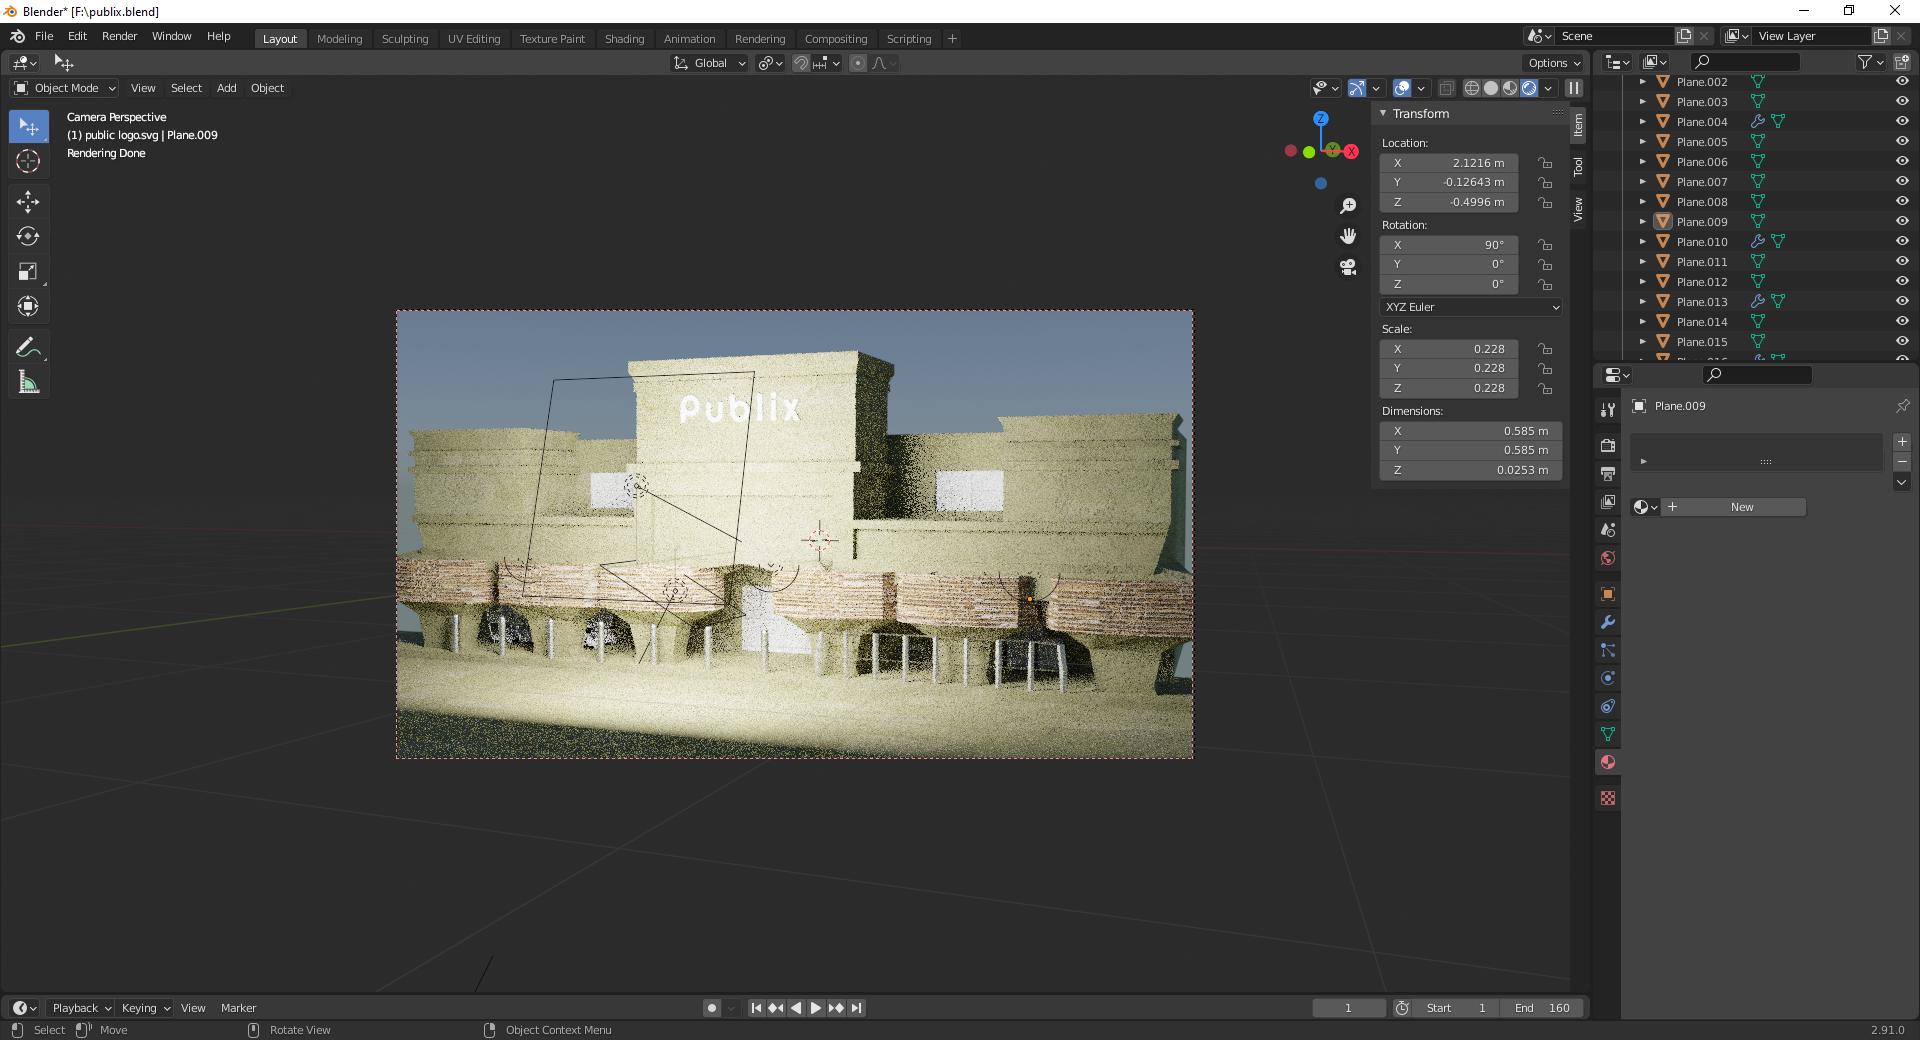1920x1040 pixels.
Task: Toggle snapping magnet in header
Action: click(x=801, y=63)
